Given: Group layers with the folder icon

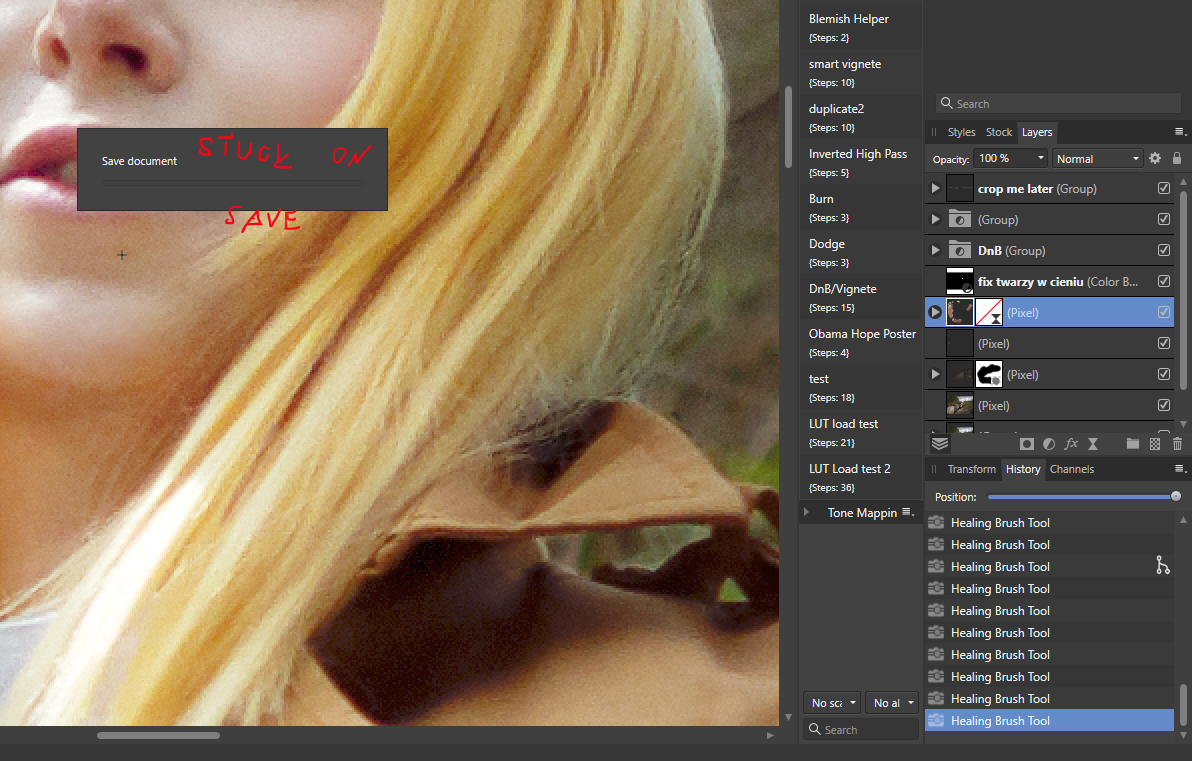Looking at the screenshot, I should [1133, 444].
